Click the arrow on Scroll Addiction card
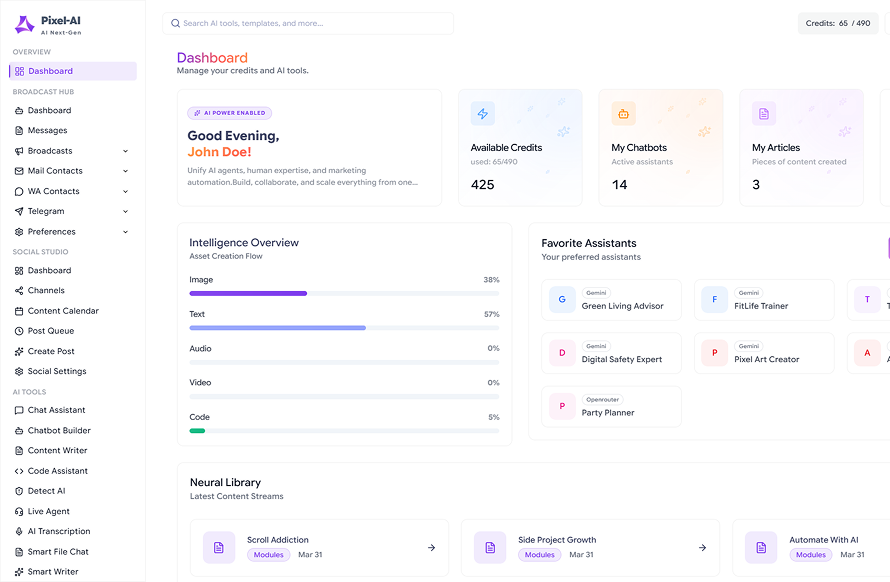 click(431, 548)
